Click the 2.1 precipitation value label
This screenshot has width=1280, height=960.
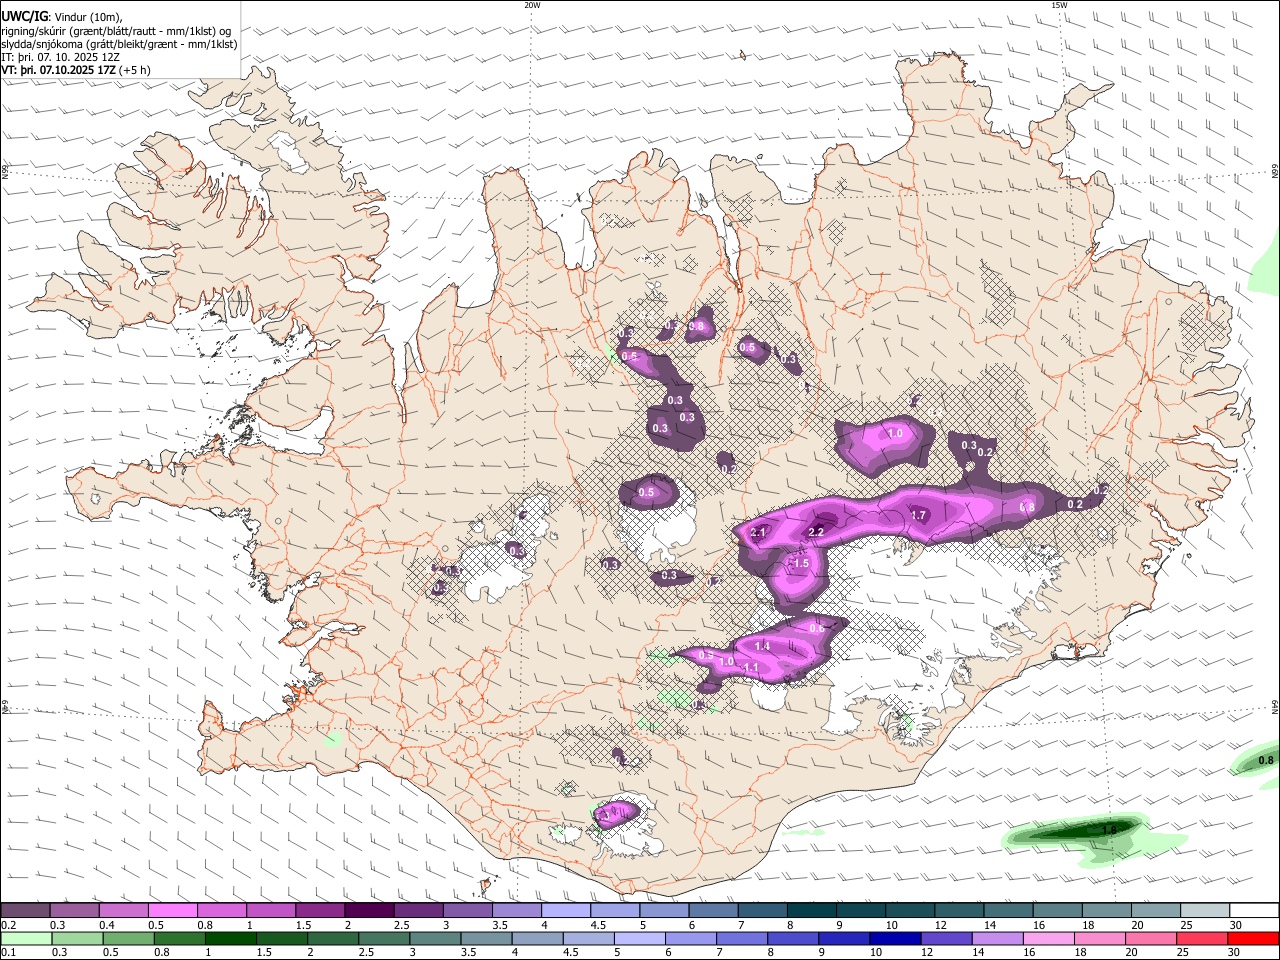(758, 533)
